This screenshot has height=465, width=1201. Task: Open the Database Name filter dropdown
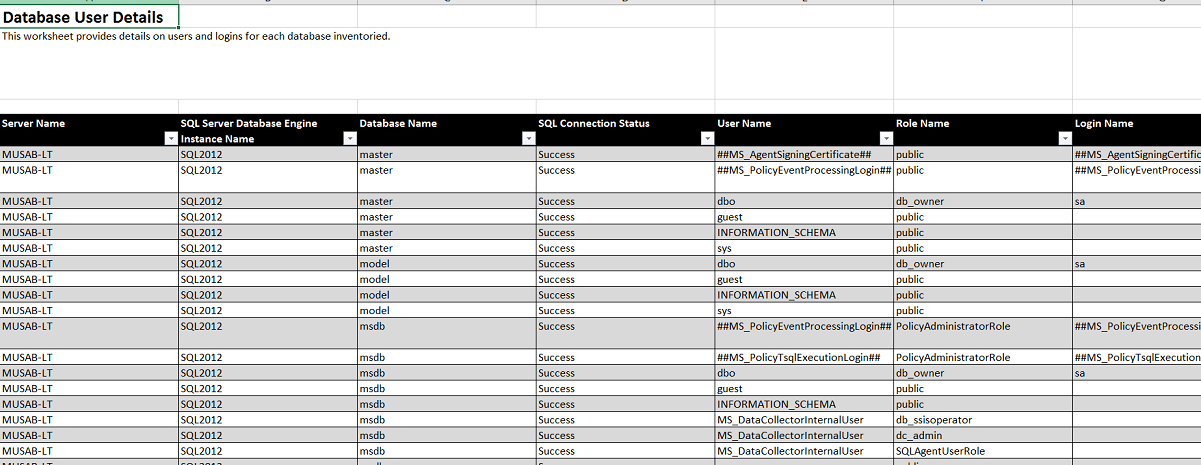pyautogui.click(x=528, y=139)
